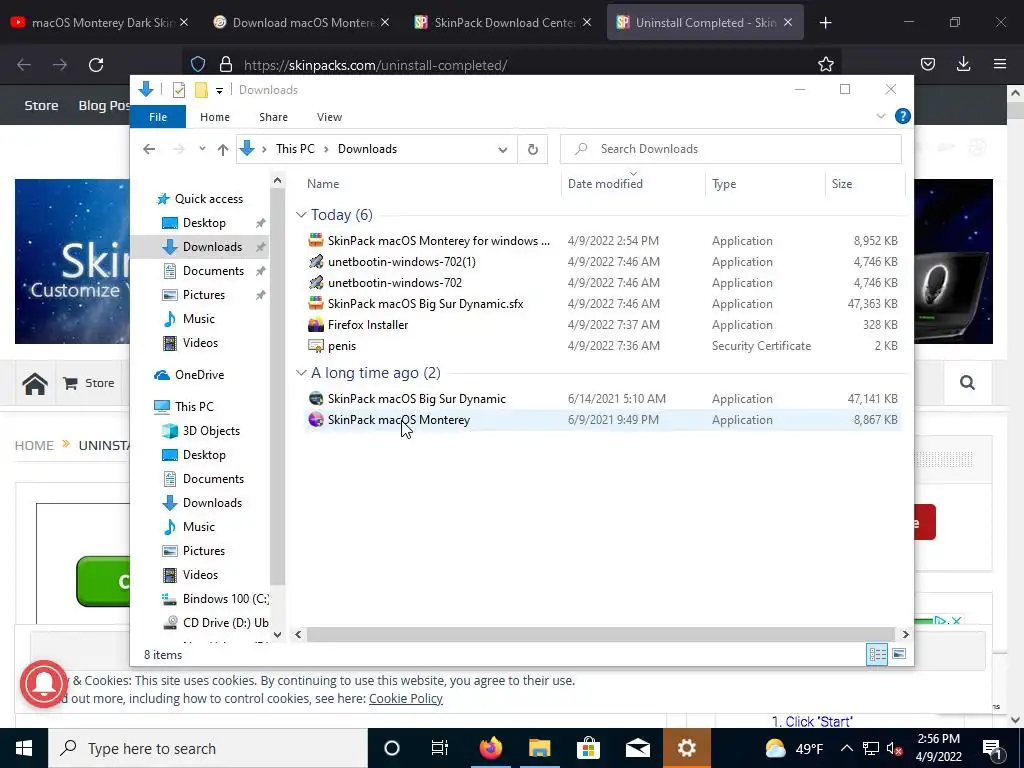This screenshot has width=1024, height=768.
Task: Open the Cookie Policy link
Action: click(x=406, y=698)
